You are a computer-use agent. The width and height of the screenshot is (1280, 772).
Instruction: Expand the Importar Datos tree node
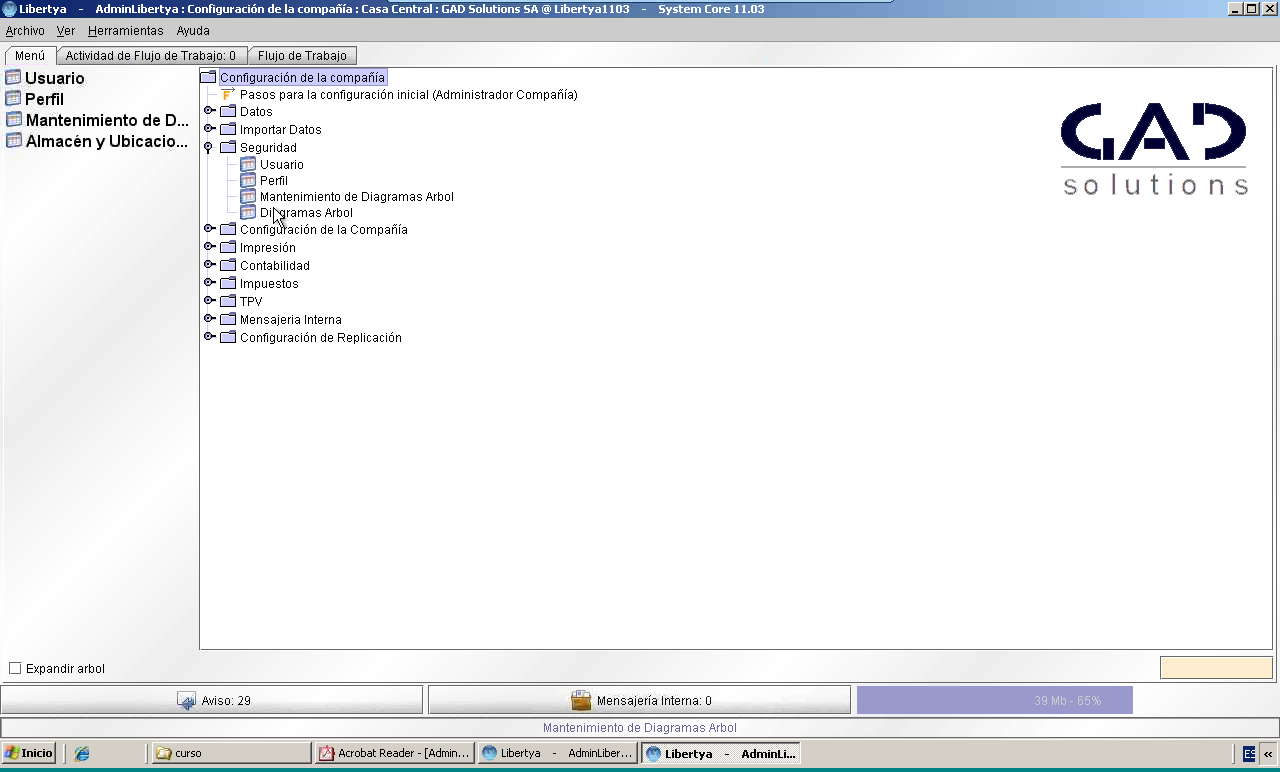coord(209,129)
